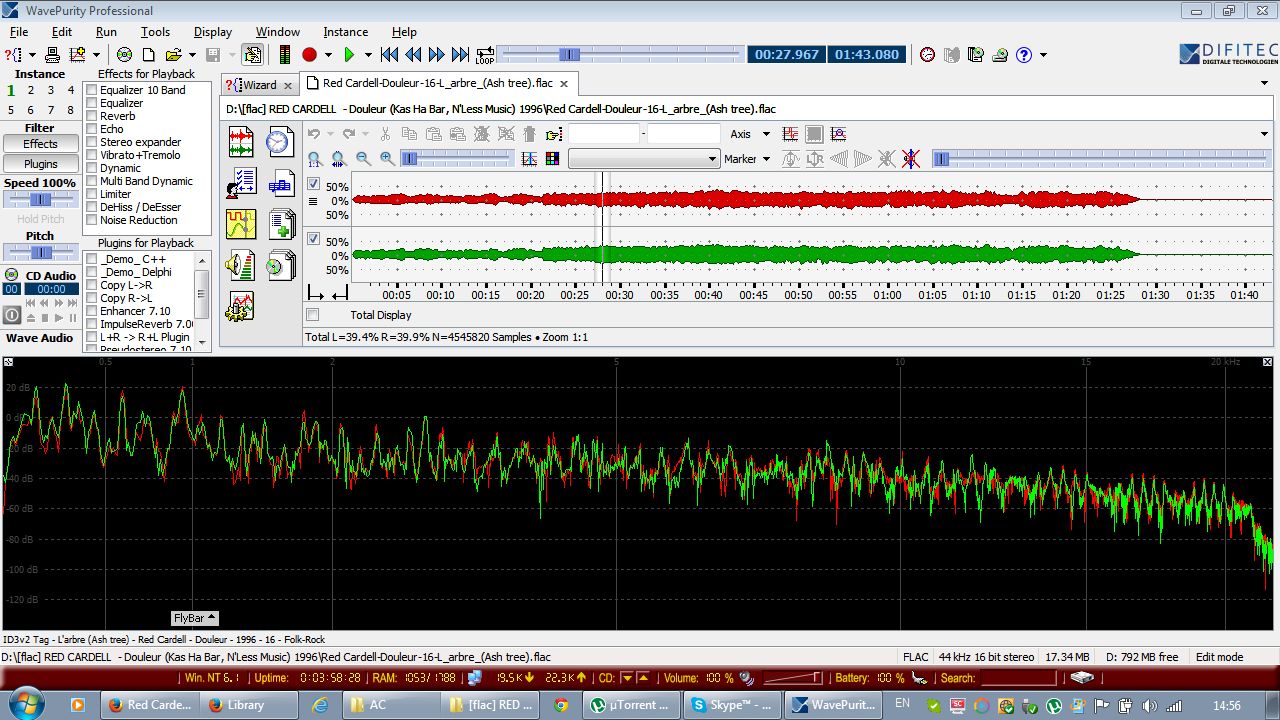The image size is (1280, 720).
Task: Enable the Equalizer 10 Band effect checkbox
Action: pos(92,90)
